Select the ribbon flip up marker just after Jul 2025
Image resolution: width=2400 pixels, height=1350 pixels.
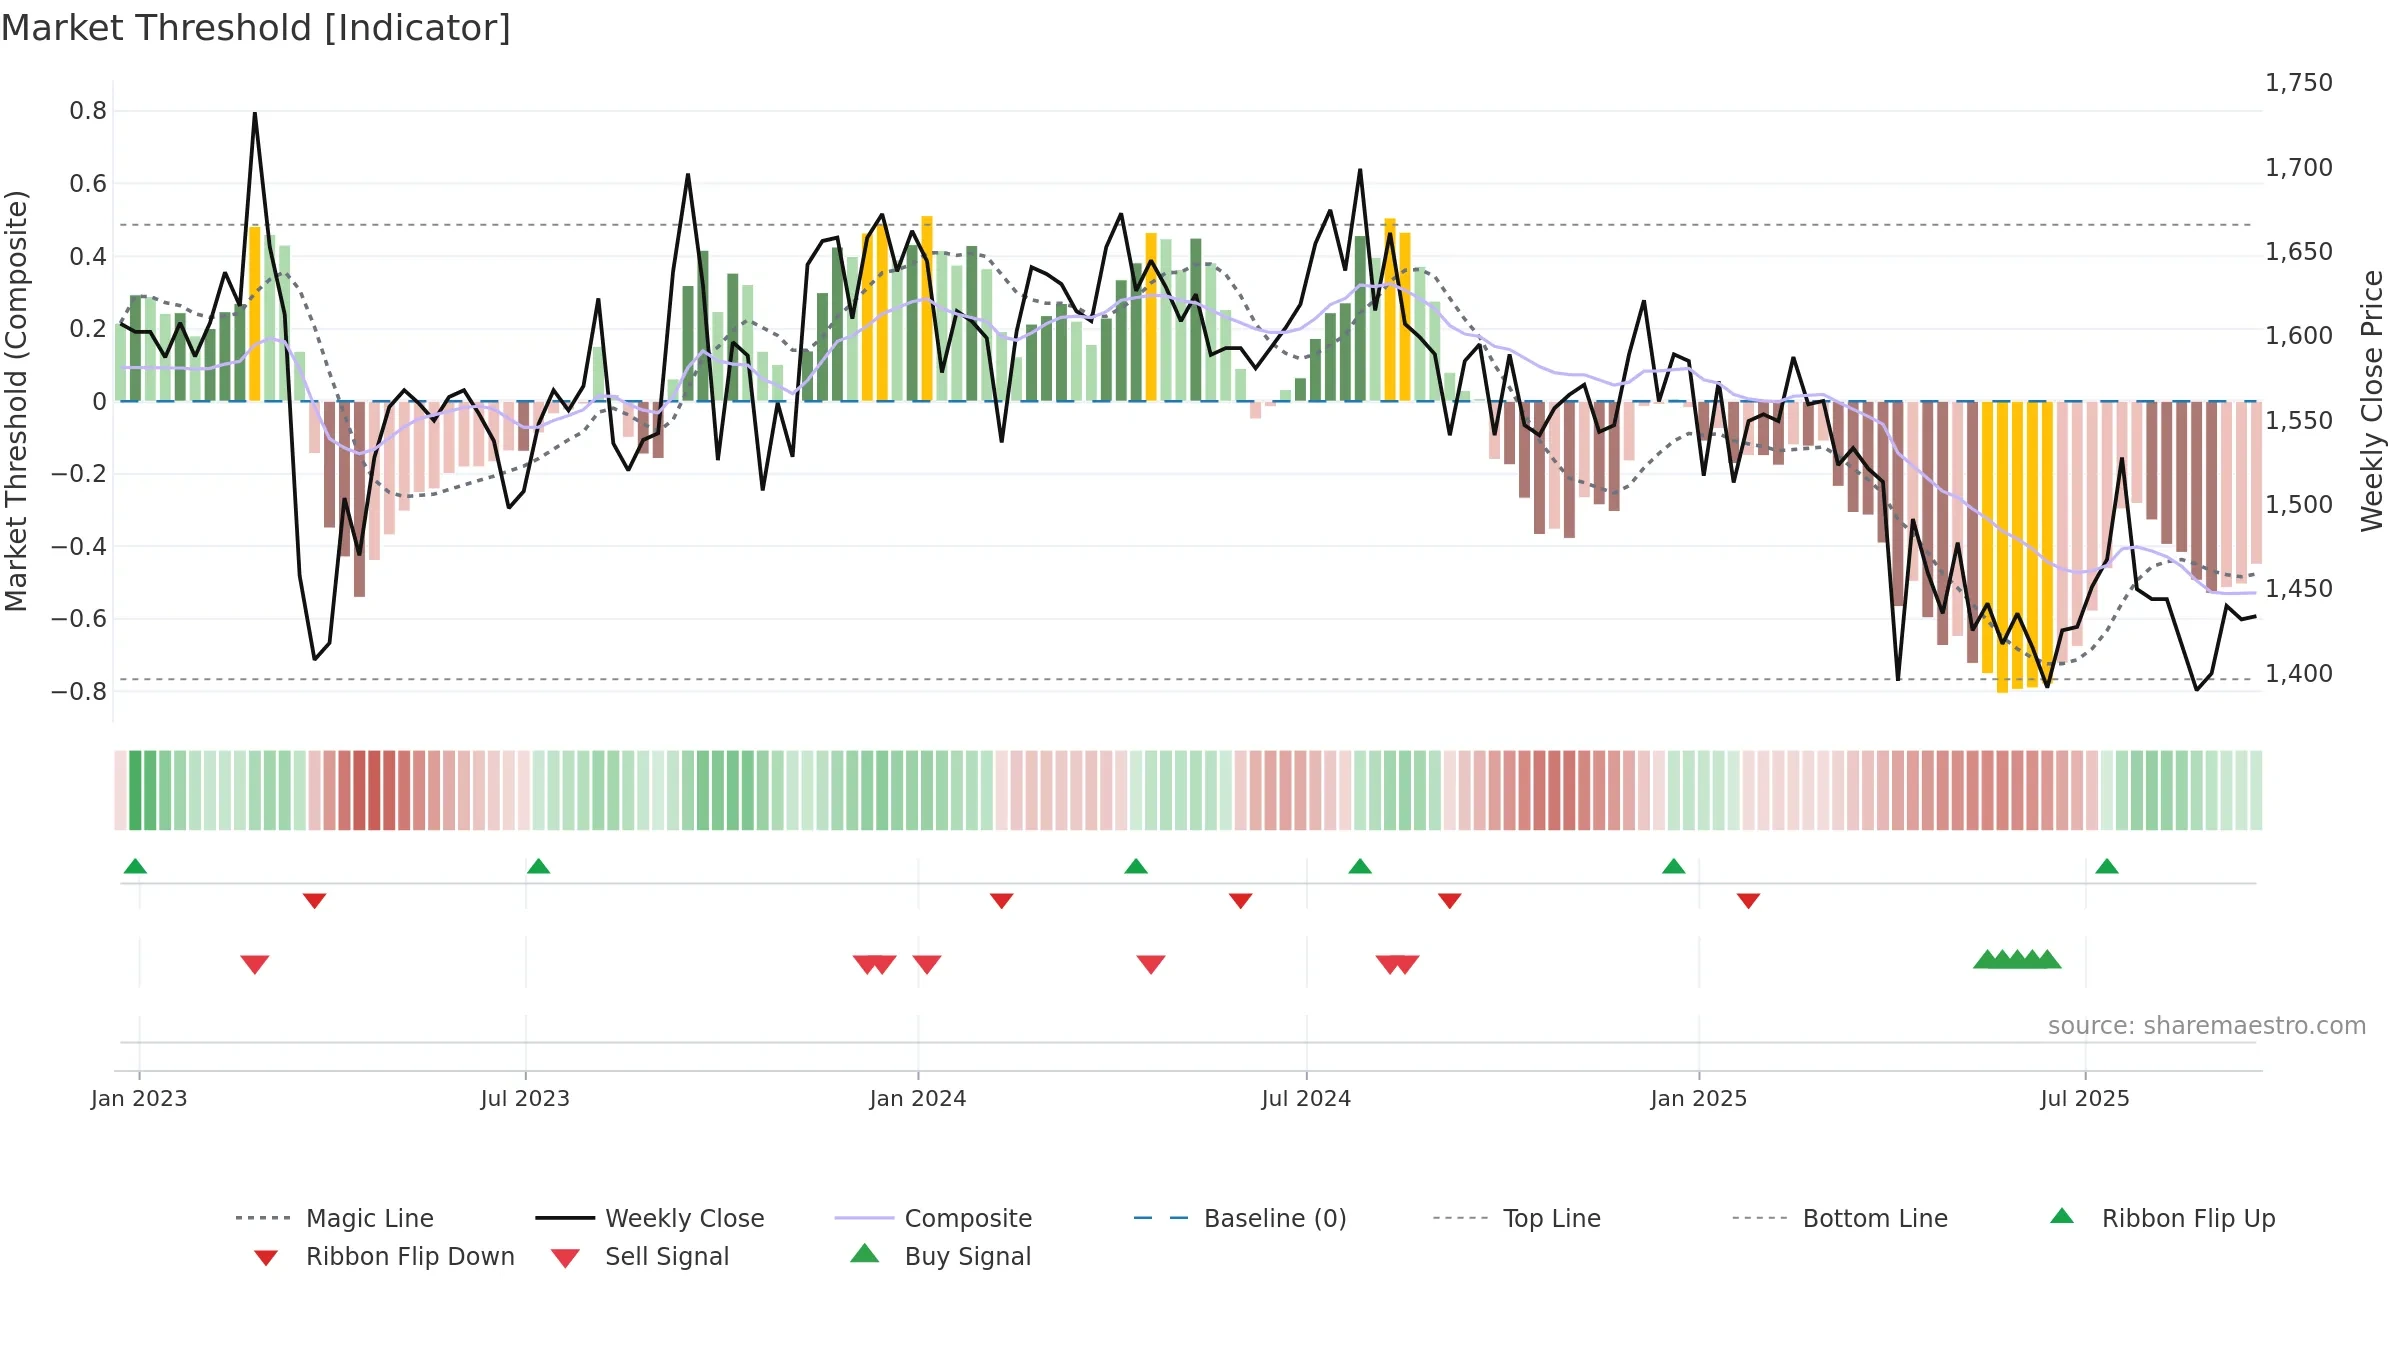[2107, 866]
